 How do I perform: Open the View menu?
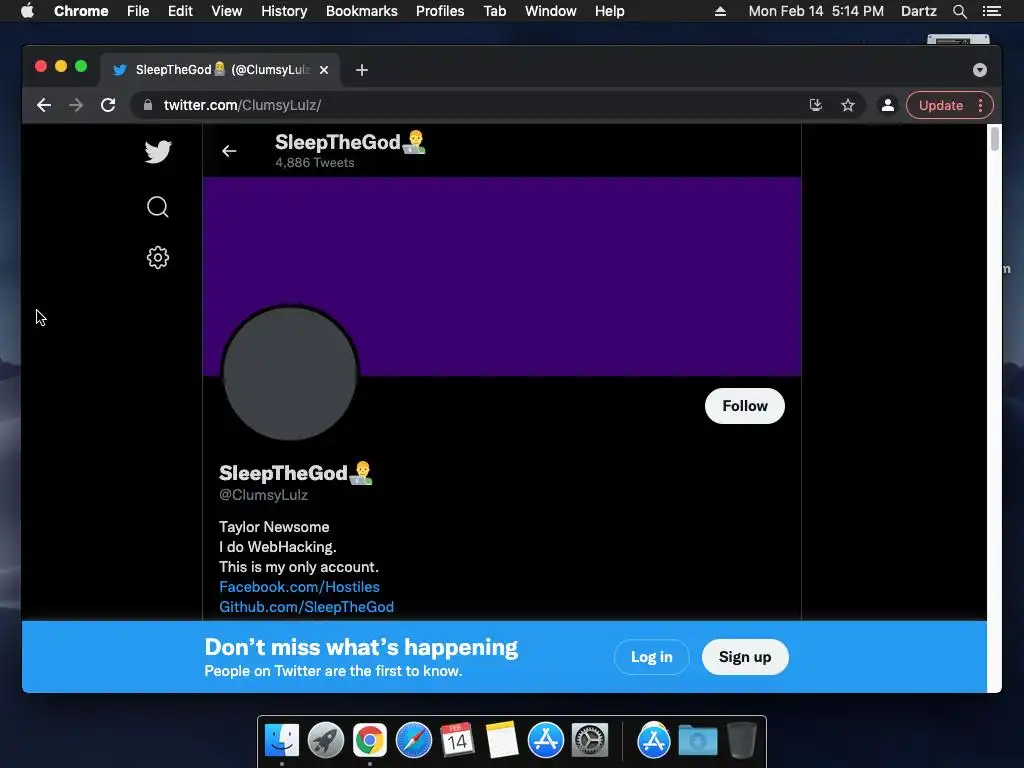pyautogui.click(x=227, y=11)
